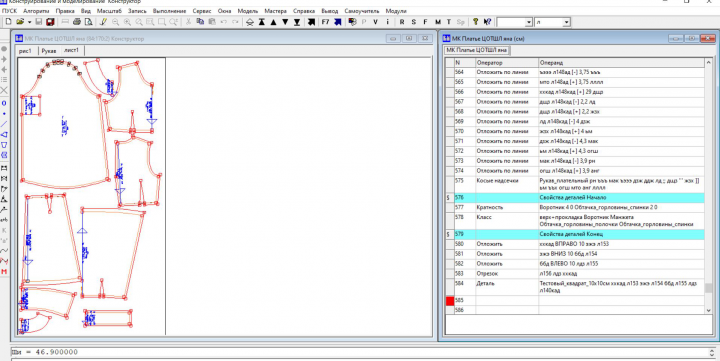
Task: Jump to start with the barred up-triangle icon
Action: pos(262,22)
